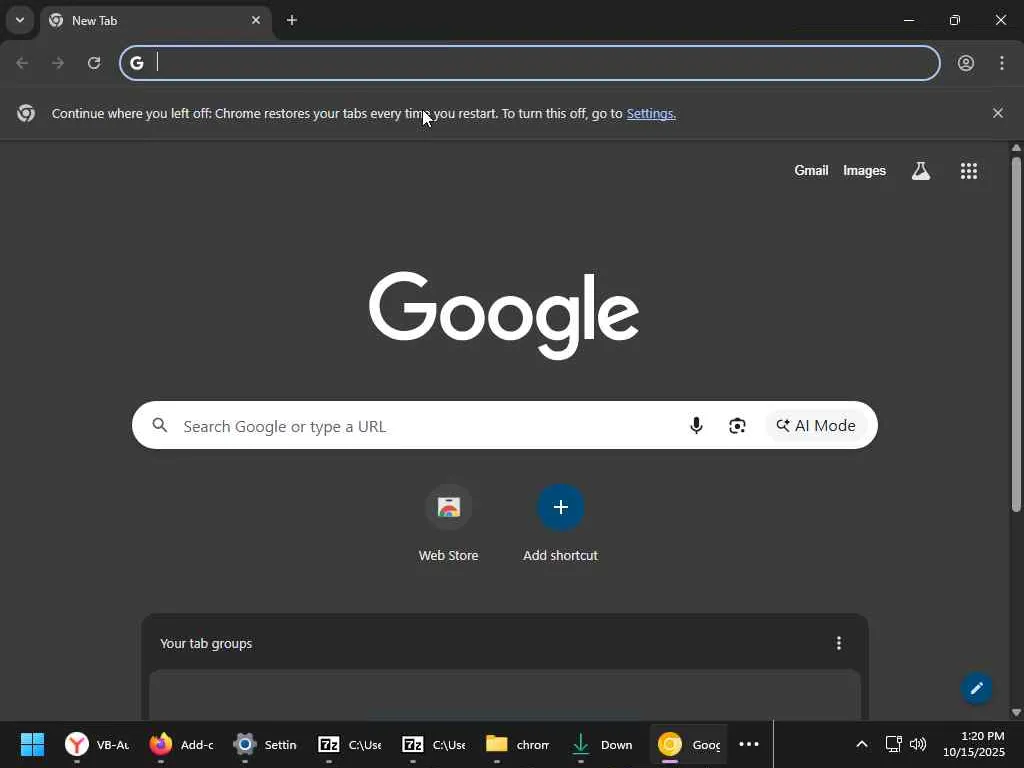Start voice search with microphone

[696, 426]
